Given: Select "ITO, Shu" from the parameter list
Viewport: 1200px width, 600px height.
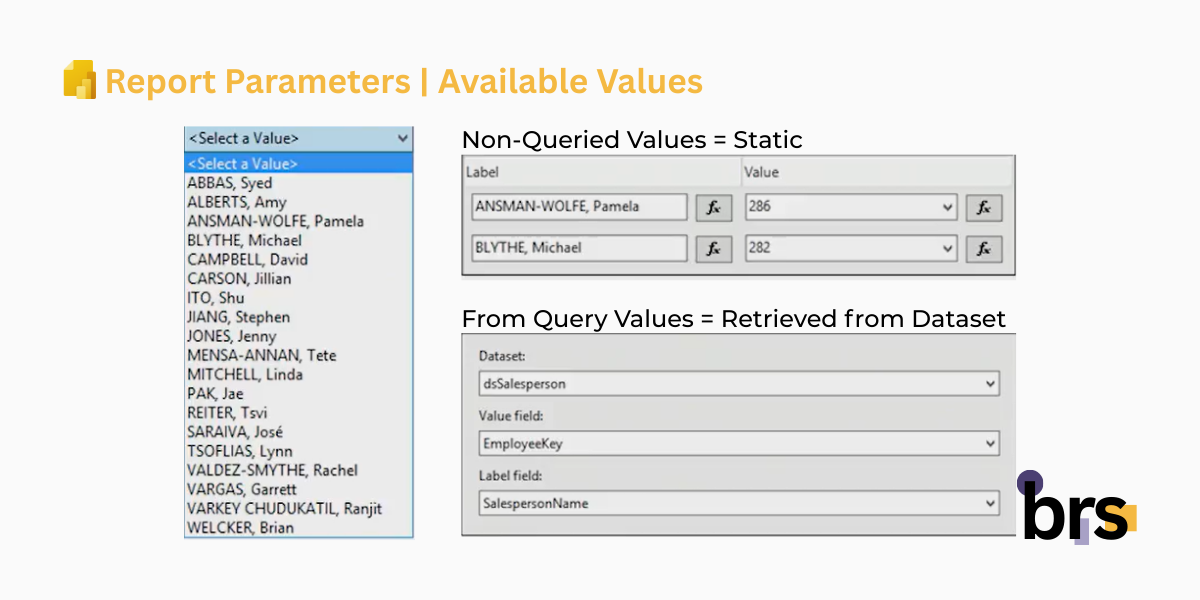Looking at the screenshot, I should coord(215,297).
